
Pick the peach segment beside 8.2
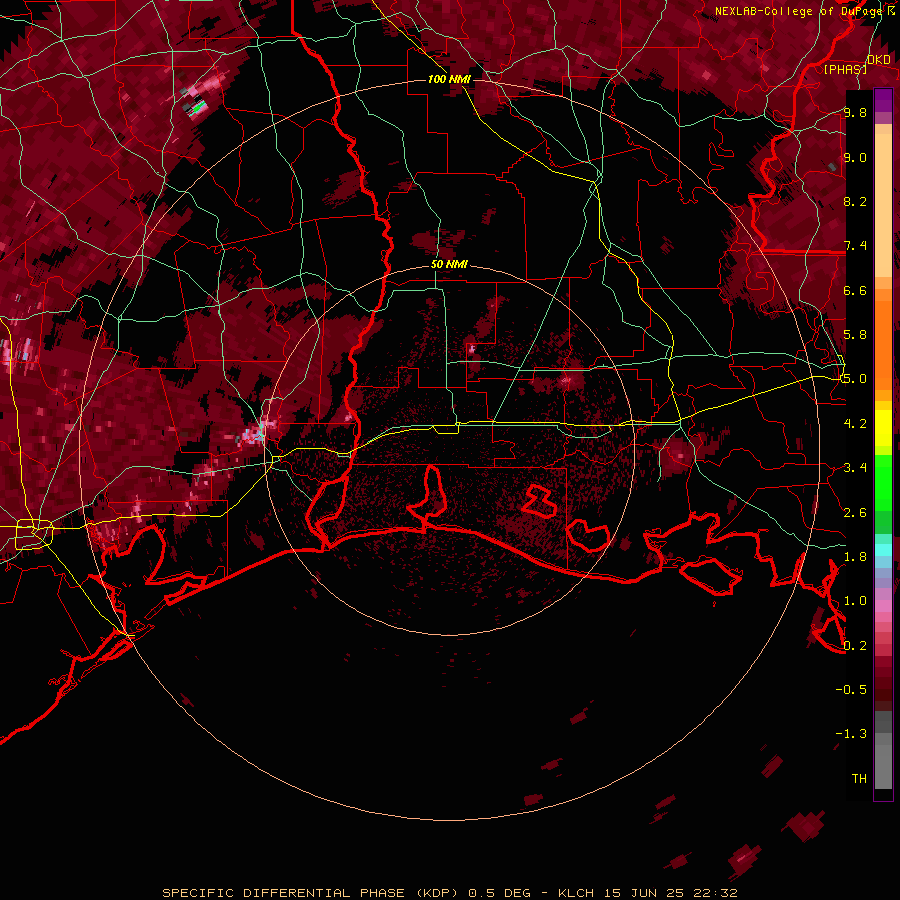pos(883,205)
